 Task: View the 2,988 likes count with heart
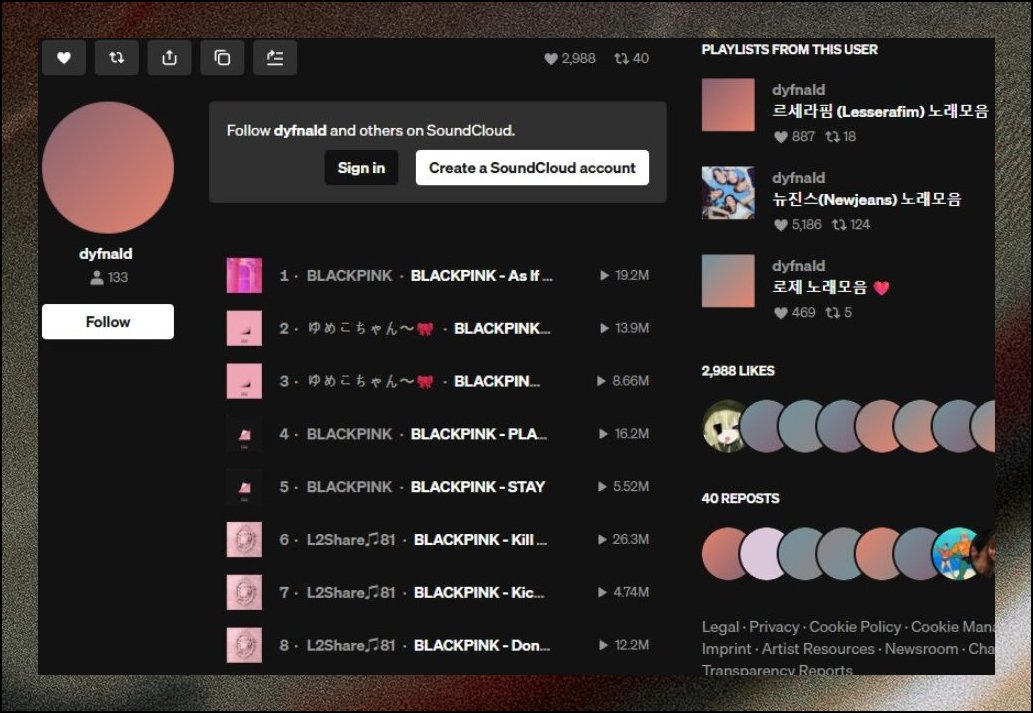pos(570,59)
